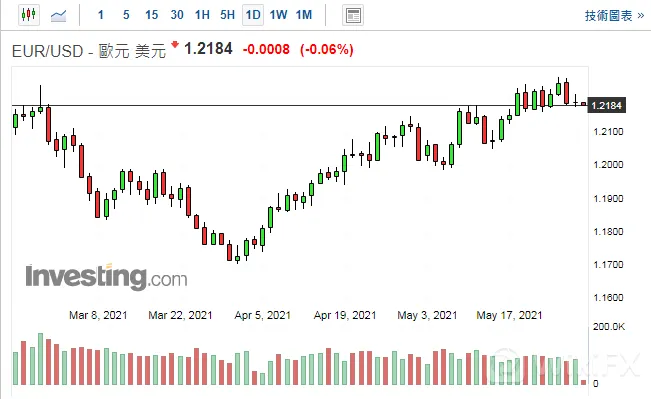
Task: Click the EUR/USD - 歐元 美元 title
Action: point(89,51)
